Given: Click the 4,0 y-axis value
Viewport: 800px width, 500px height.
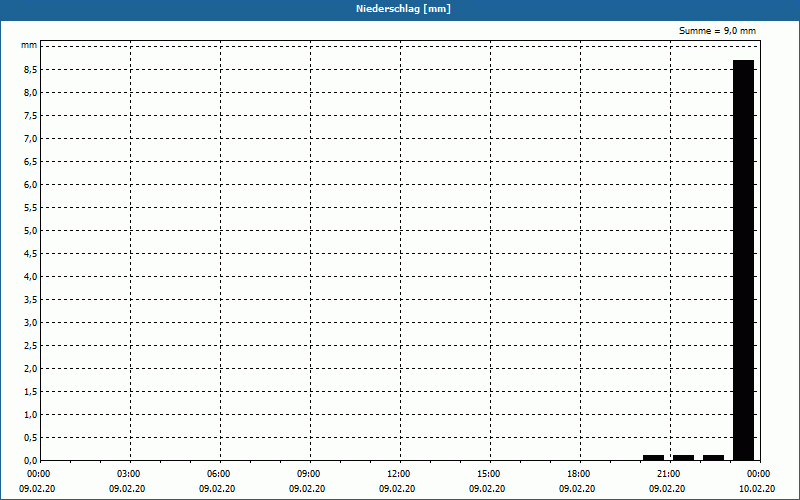Looking at the screenshot, I should (x=31, y=276).
